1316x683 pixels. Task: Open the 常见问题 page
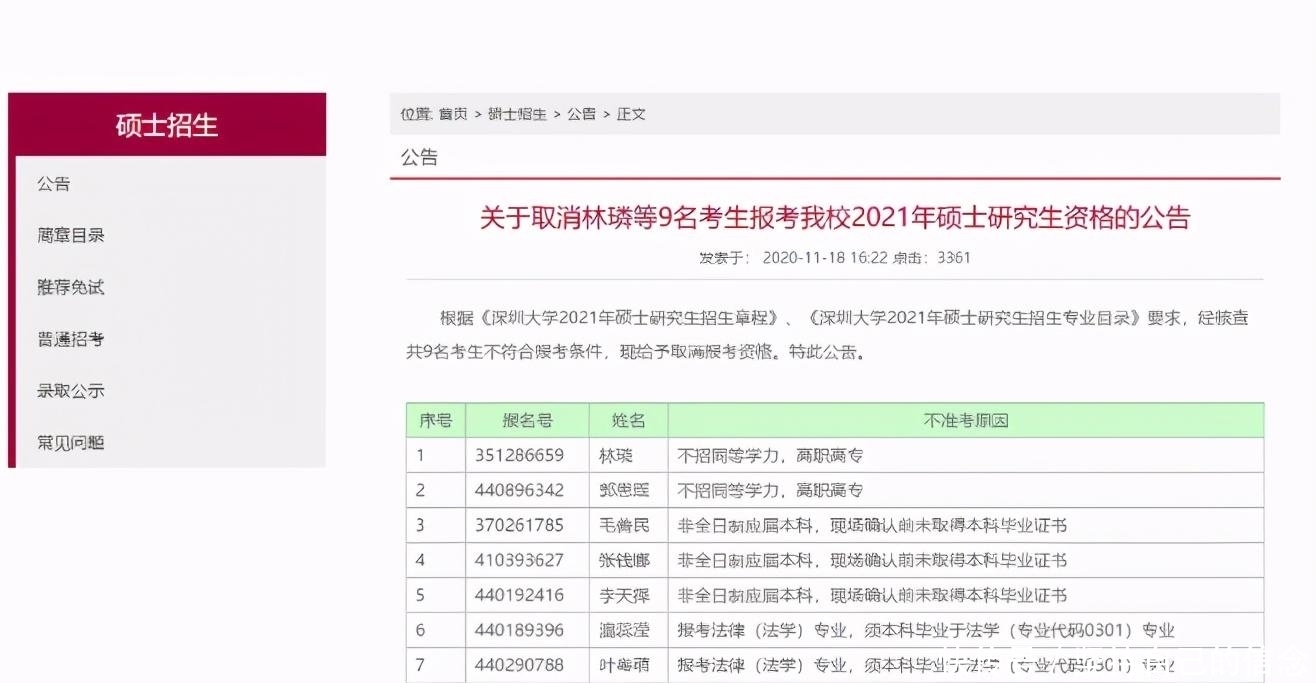(x=68, y=442)
